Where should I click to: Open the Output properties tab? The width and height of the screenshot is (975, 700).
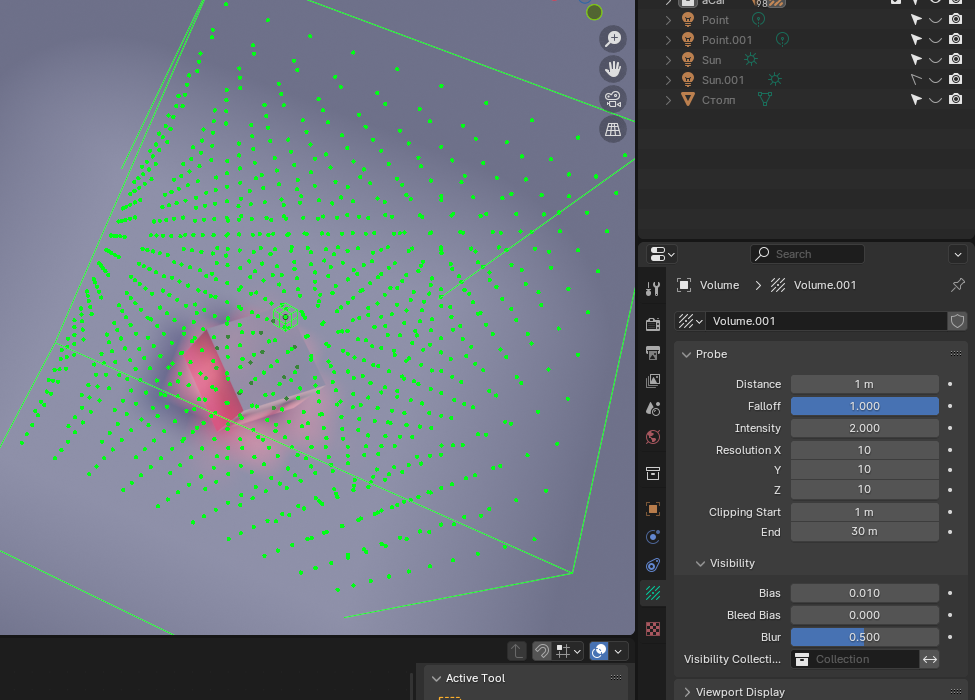tap(653, 352)
